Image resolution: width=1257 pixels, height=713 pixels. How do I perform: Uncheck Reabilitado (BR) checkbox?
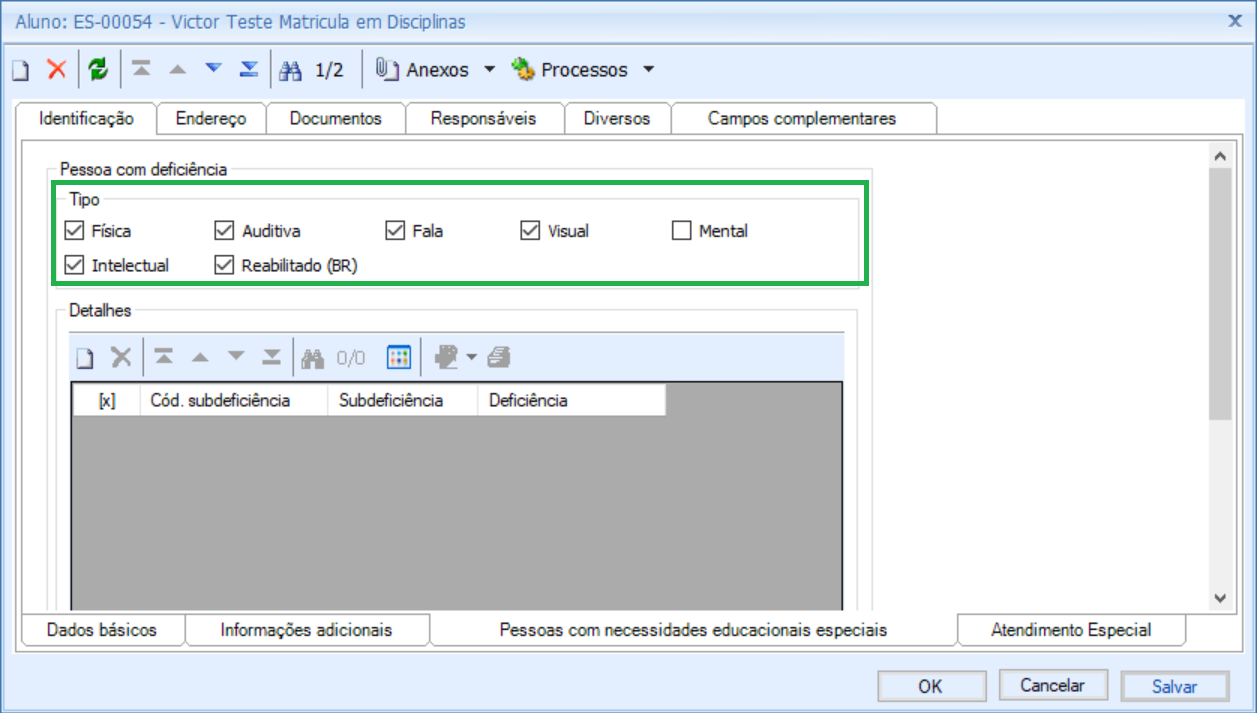pyautogui.click(x=223, y=265)
